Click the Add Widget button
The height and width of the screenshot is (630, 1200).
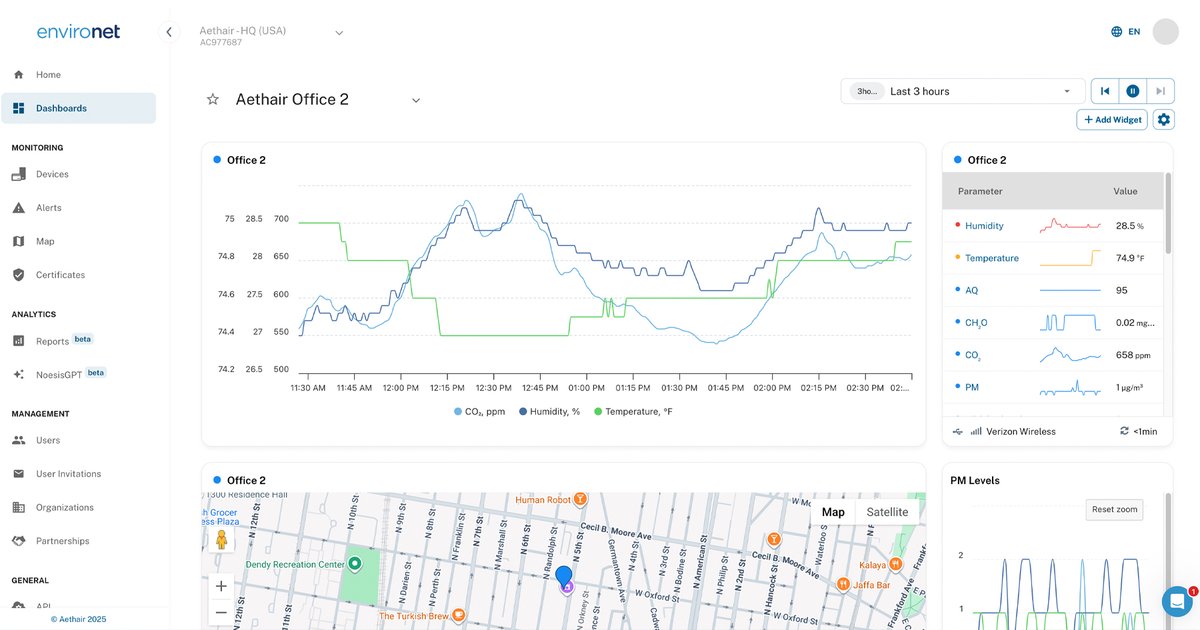click(1112, 120)
